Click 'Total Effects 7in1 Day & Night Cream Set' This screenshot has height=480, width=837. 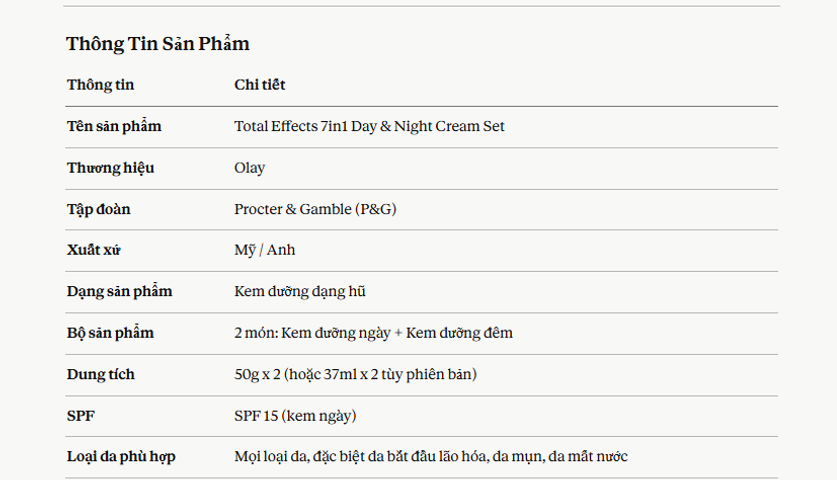(x=369, y=127)
